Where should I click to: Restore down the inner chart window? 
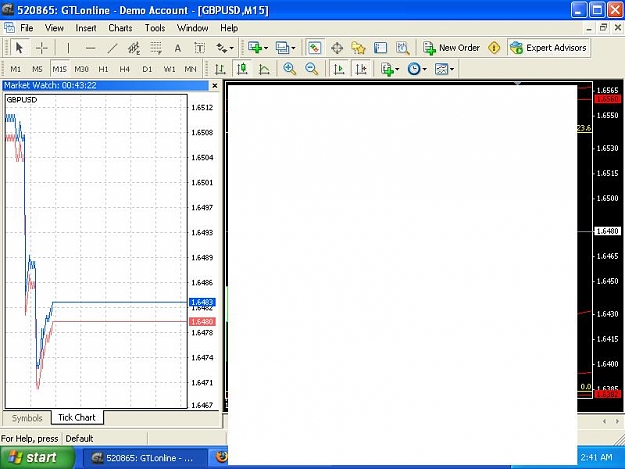pos(603,27)
